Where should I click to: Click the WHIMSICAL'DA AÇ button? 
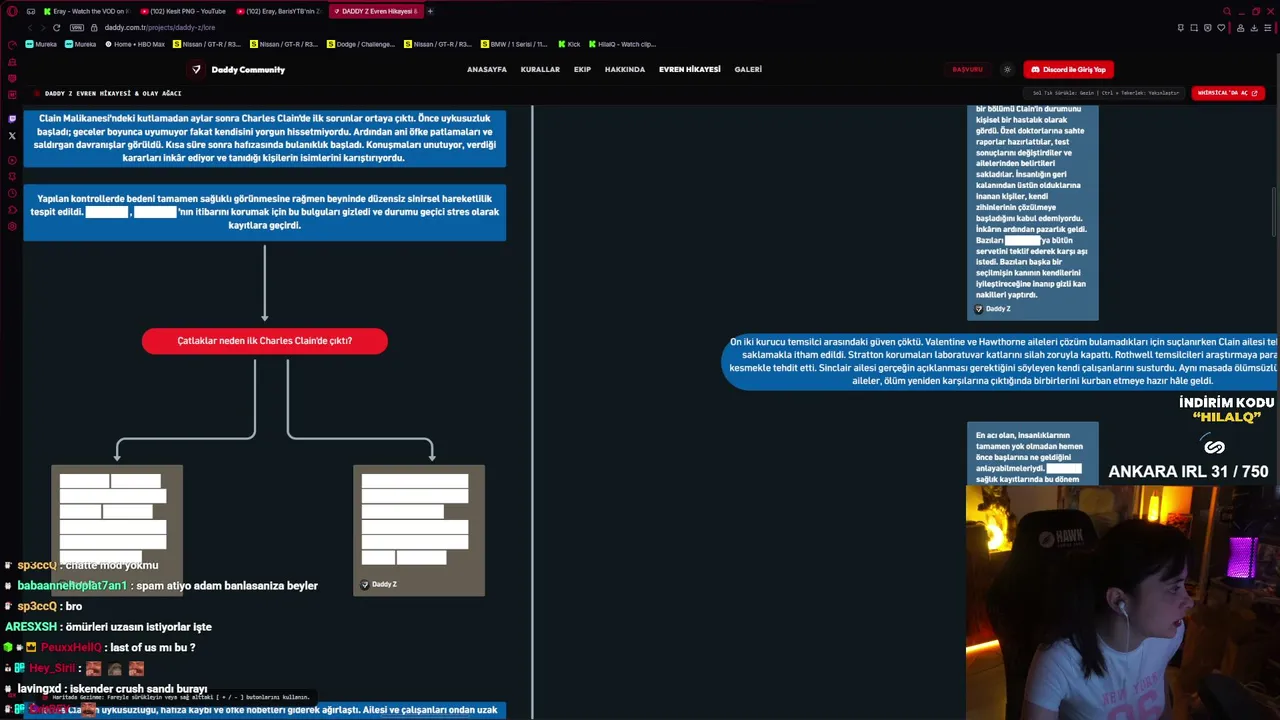click(x=1228, y=93)
